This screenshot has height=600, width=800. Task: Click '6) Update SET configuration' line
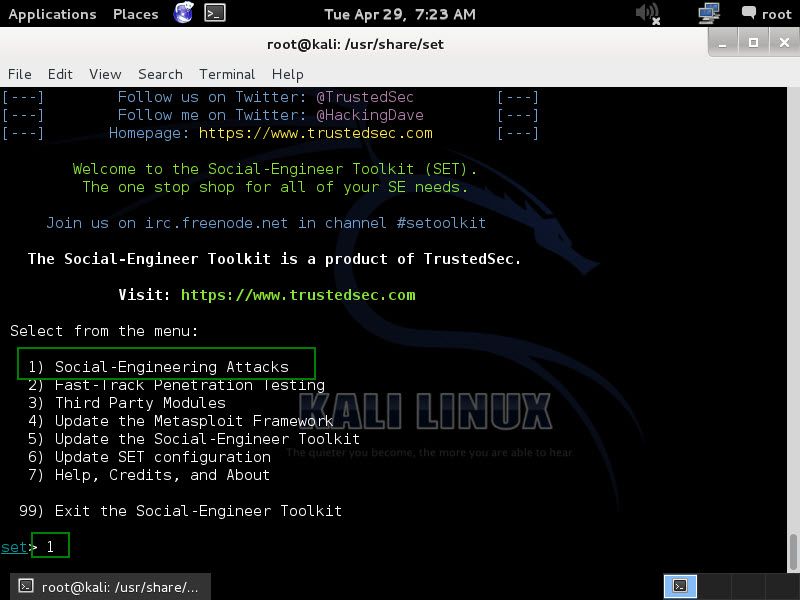149,457
